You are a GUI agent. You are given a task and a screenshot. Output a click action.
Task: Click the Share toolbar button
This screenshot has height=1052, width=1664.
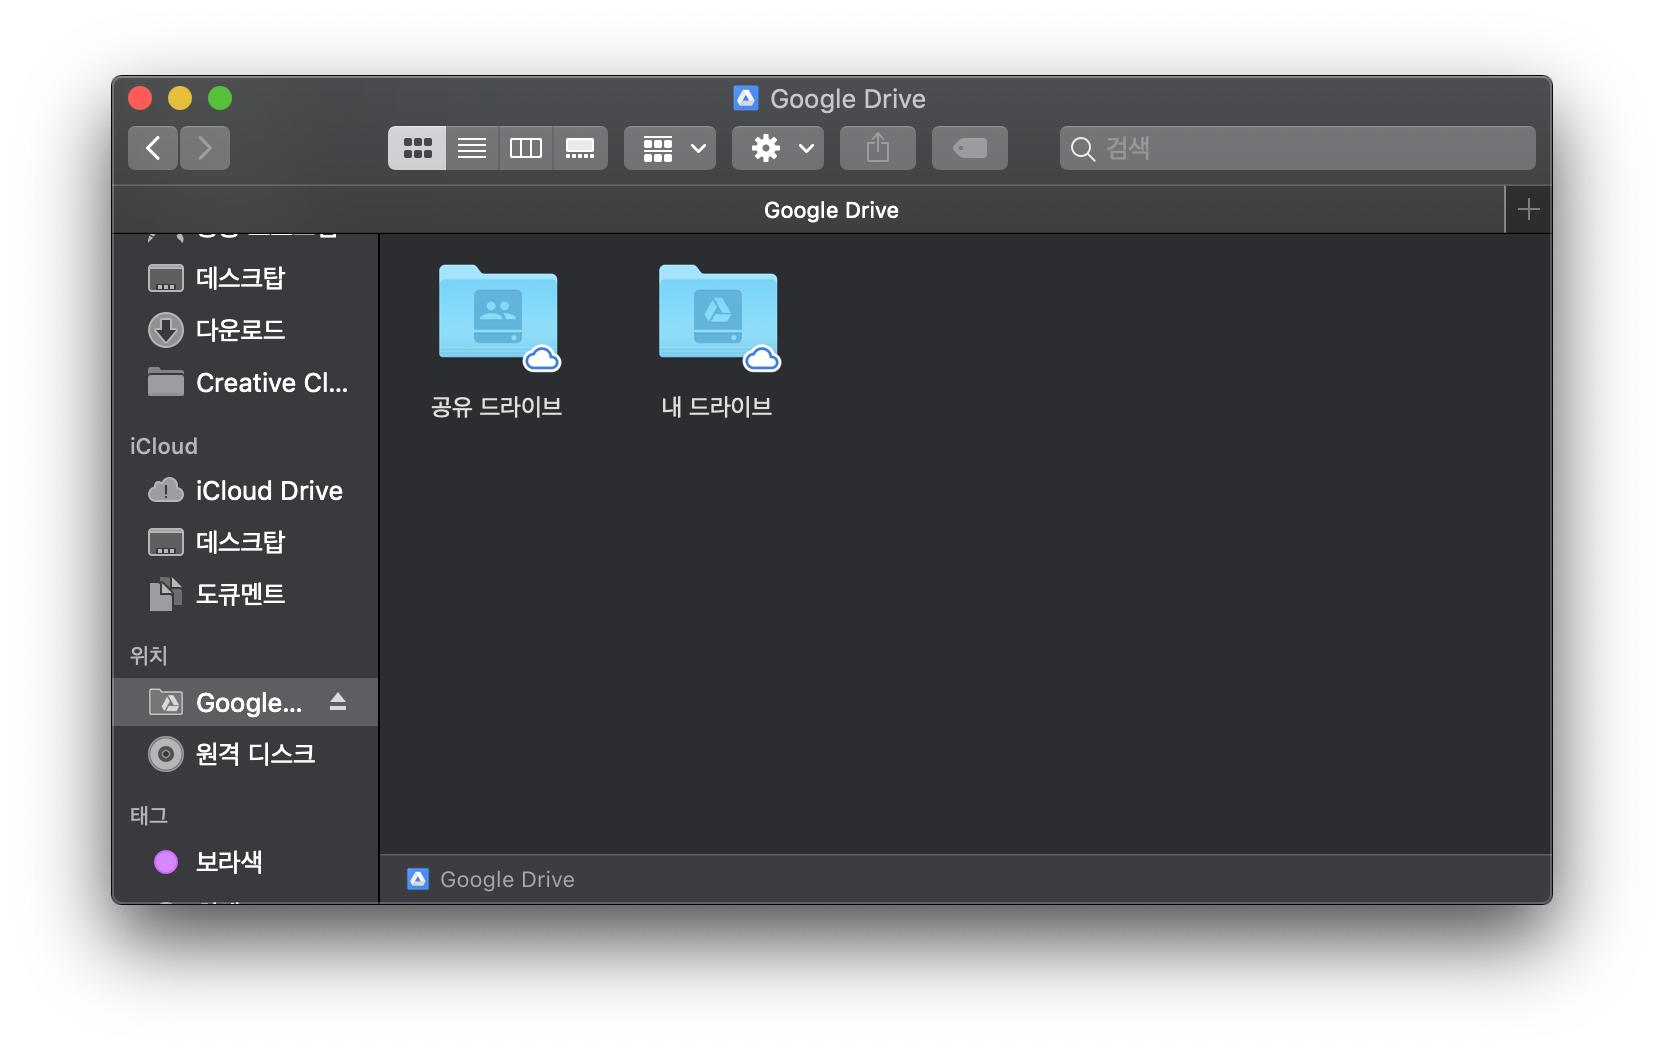pos(878,148)
